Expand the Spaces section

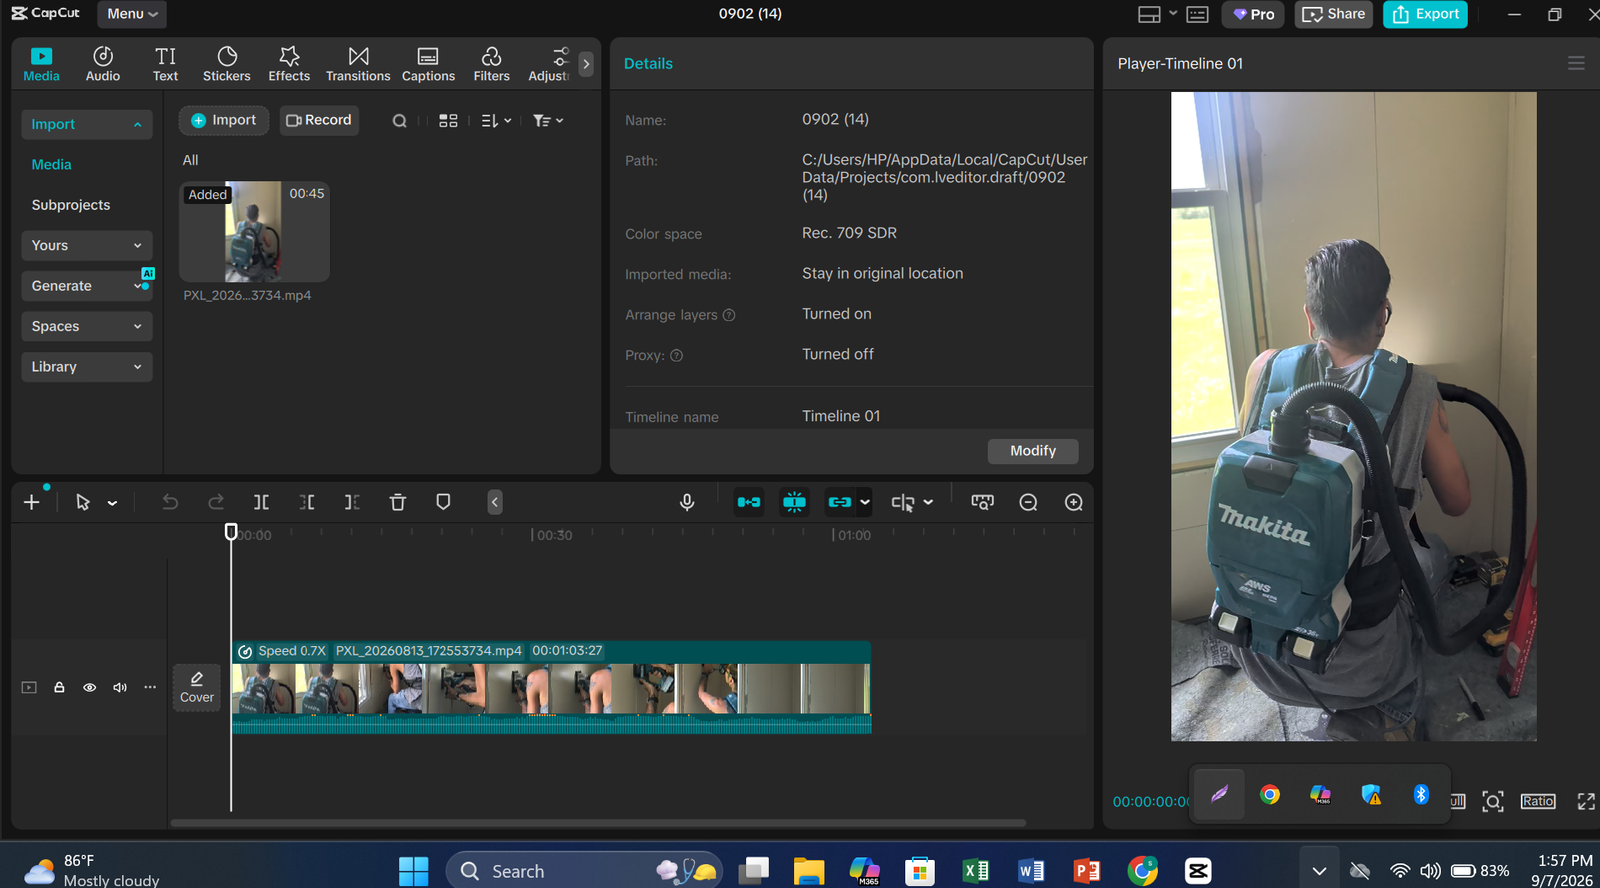click(x=87, y=326)
